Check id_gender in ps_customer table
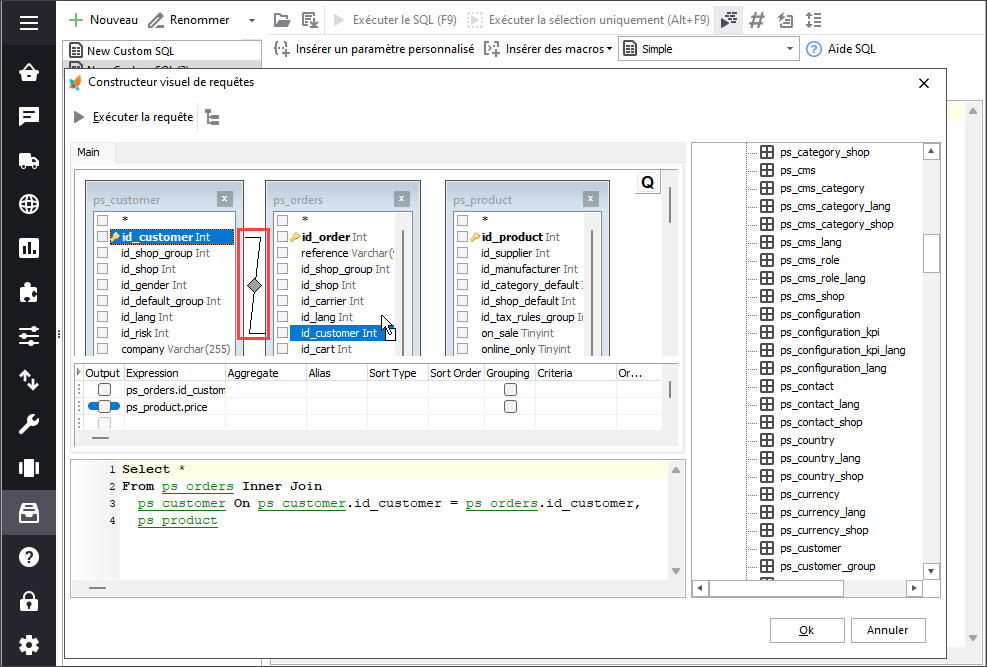This screenshot has height=667, width=987. pyautogui.click(x=103, y=285)
